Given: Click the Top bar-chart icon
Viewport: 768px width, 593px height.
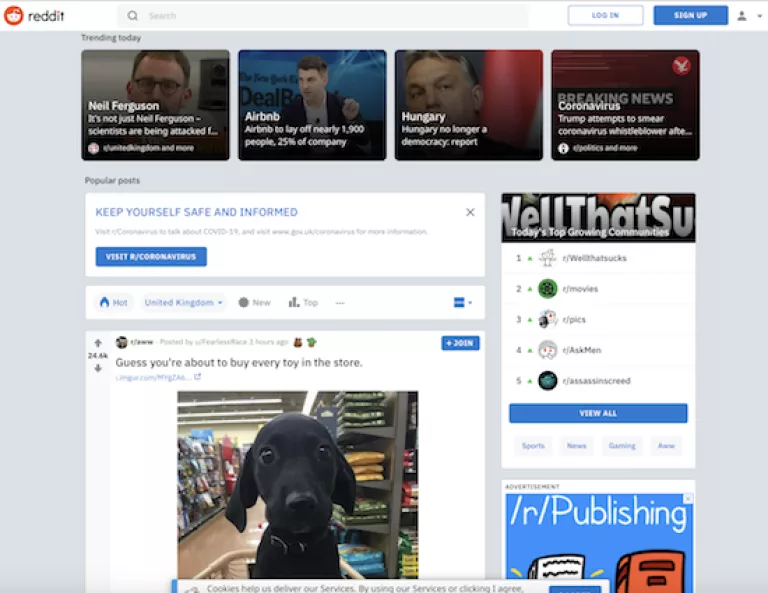Looking at the screenshot, I should click(x=294, y=302).
